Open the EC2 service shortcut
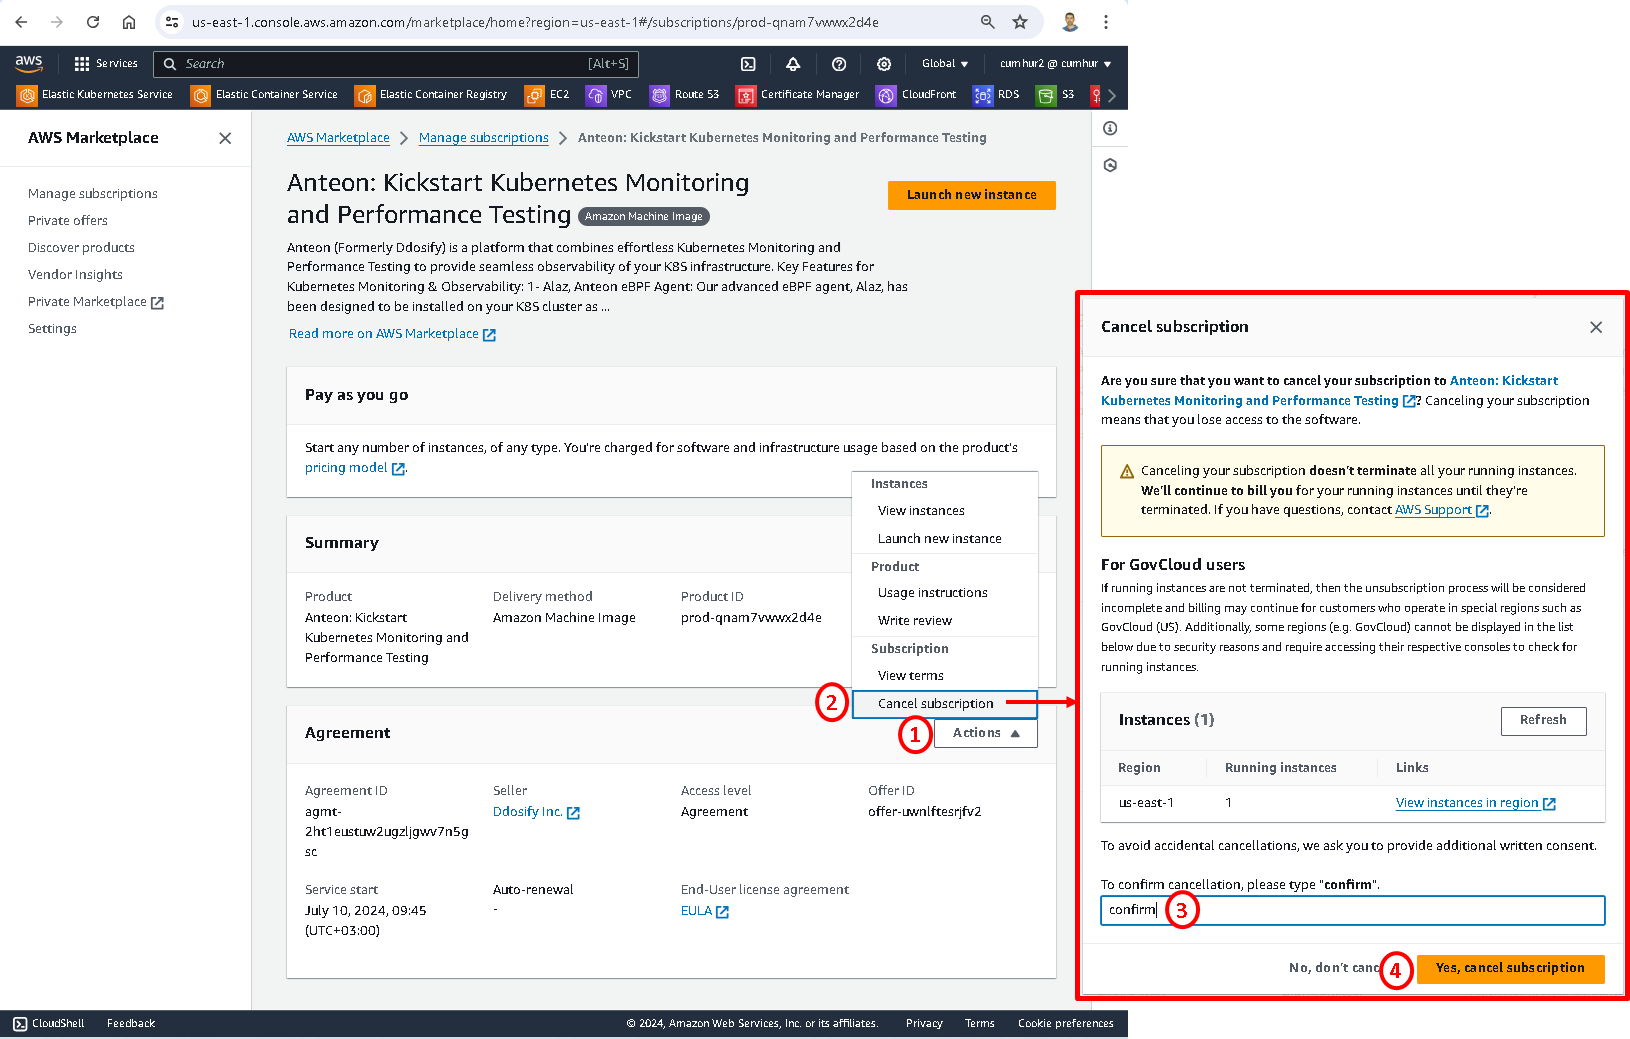The width and height of the screenshot is (1630, 1039). (x=547, y=95)
